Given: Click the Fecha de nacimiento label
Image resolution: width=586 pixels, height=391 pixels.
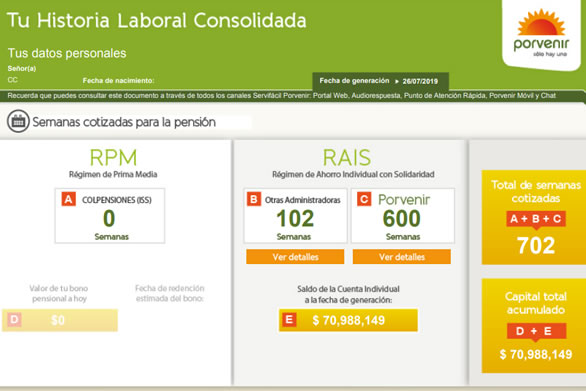Looking at the screenshot, I should pos(118,80).
